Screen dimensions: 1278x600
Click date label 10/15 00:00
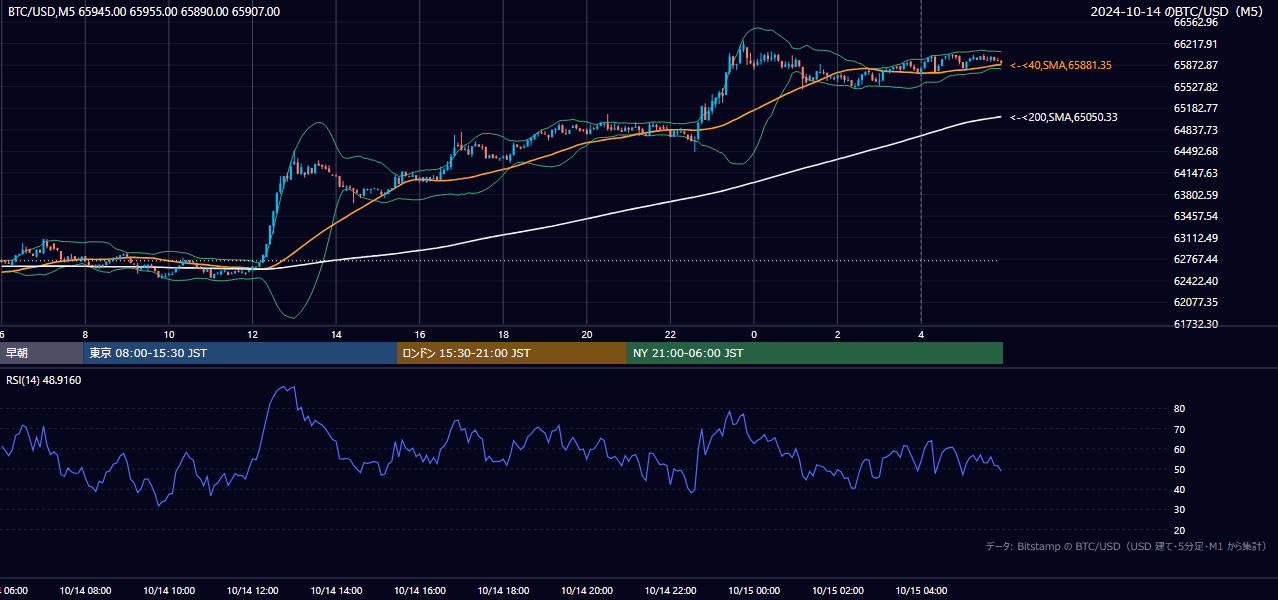[x=754, y=591]
